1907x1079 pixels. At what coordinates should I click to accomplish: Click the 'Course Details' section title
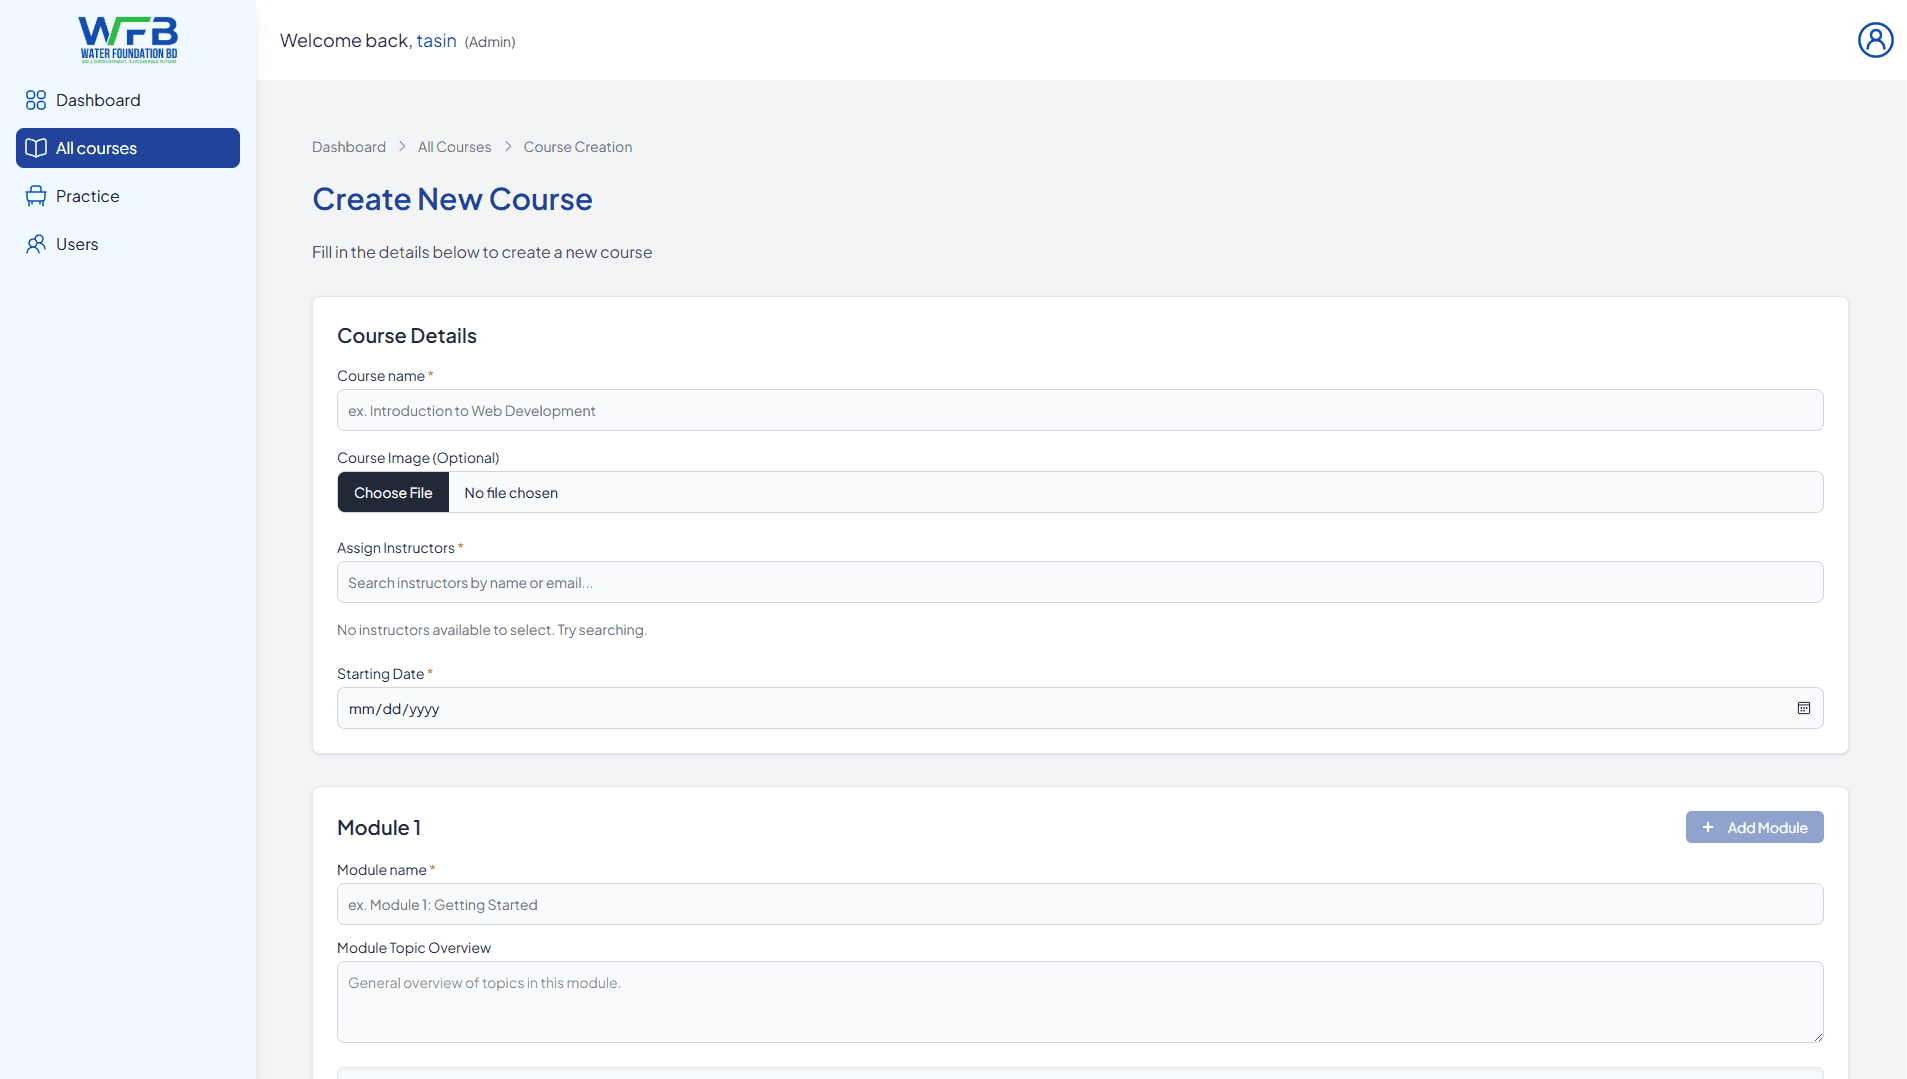(407, 336)
